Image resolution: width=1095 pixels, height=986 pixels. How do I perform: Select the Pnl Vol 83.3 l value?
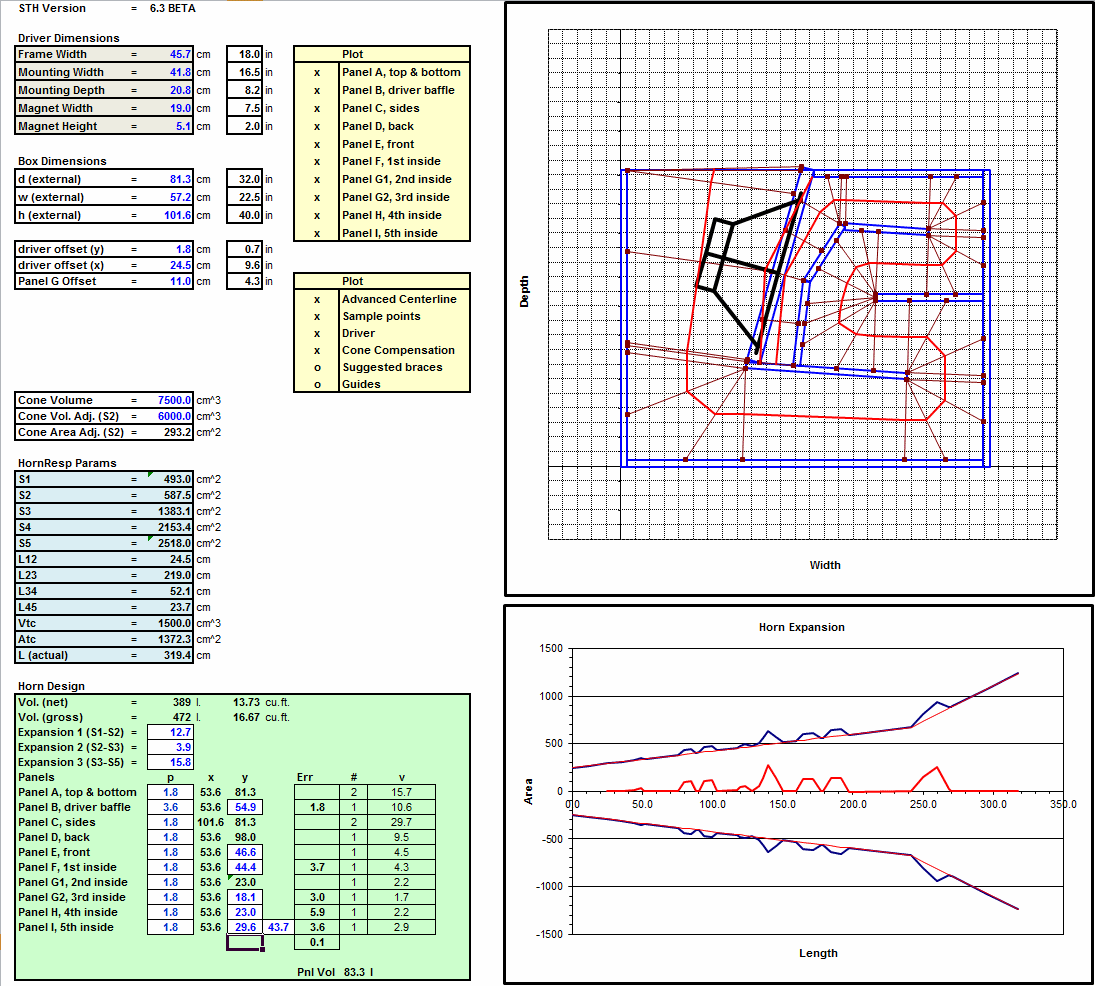pos(358,972)
